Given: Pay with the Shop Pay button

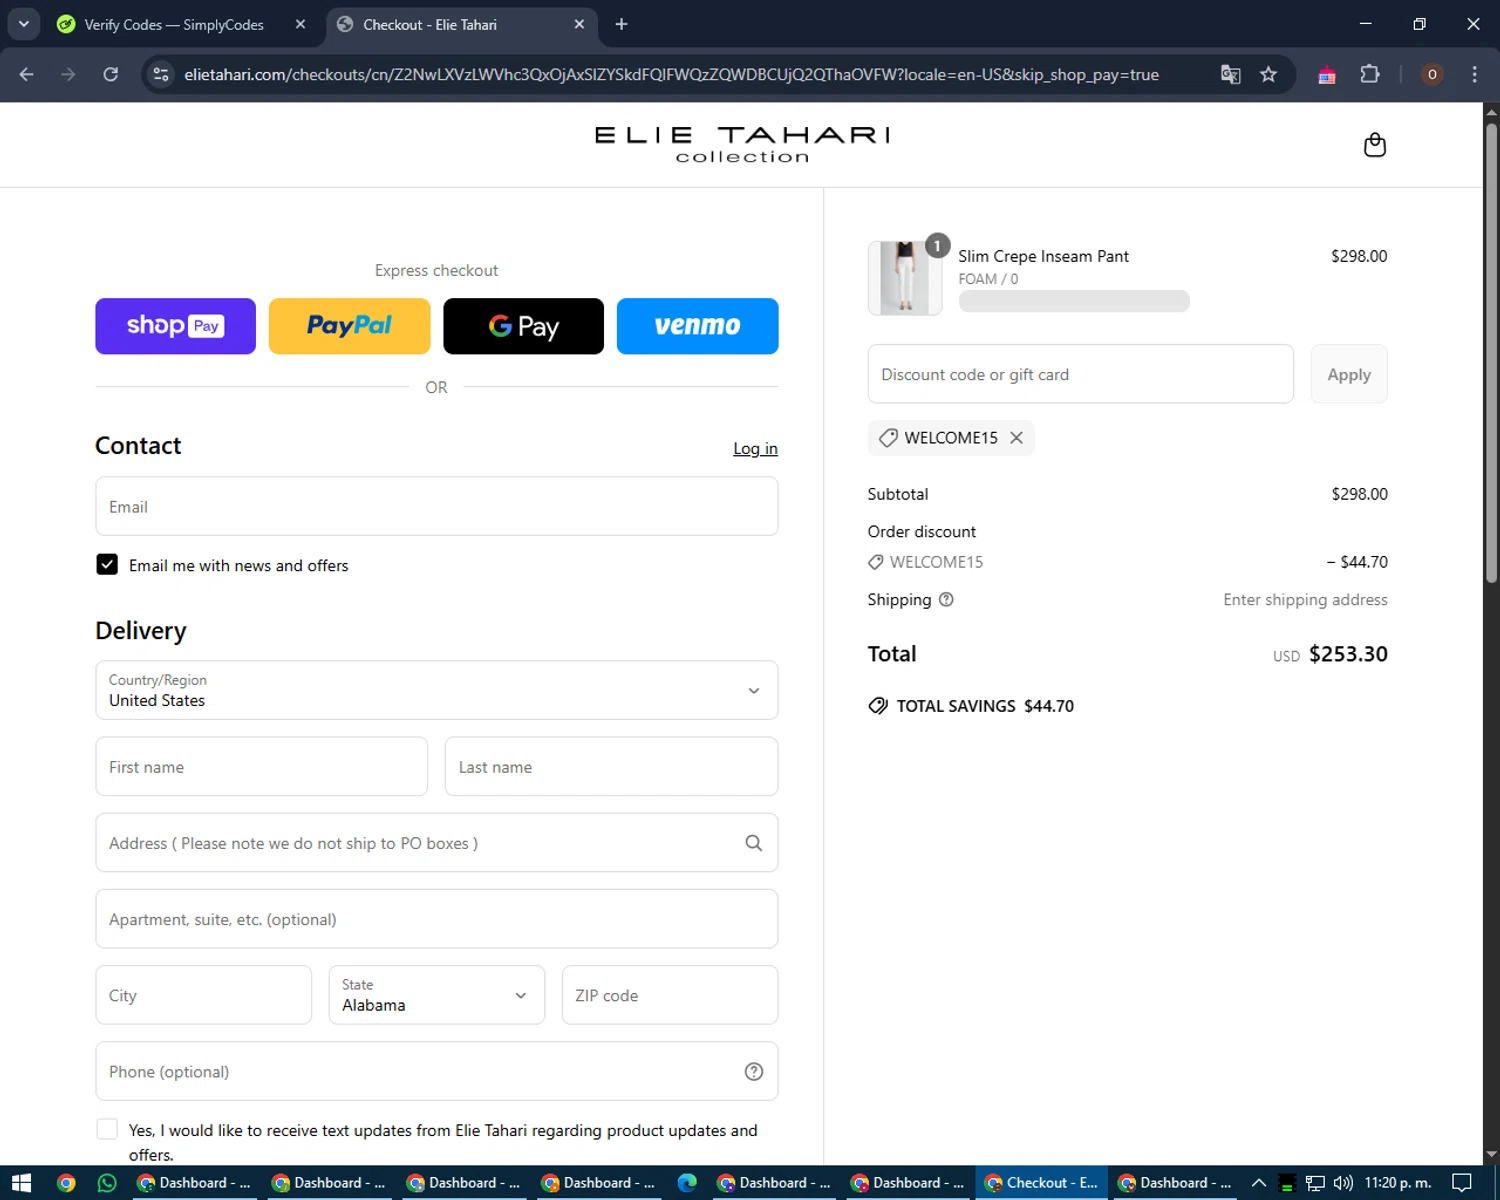Looking at the screenshot, I should [175, 326].
